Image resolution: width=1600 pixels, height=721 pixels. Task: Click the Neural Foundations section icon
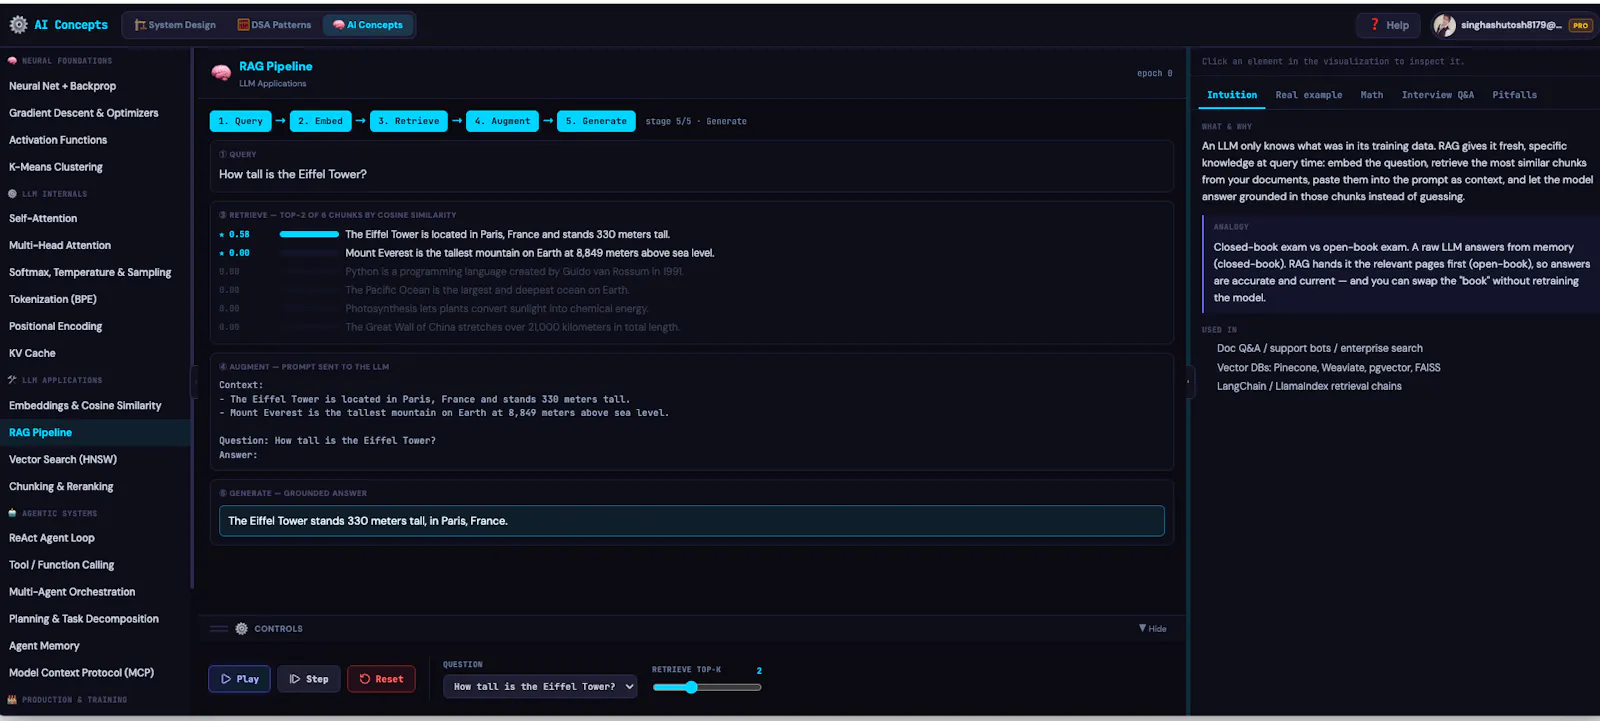tap(12, 61)
